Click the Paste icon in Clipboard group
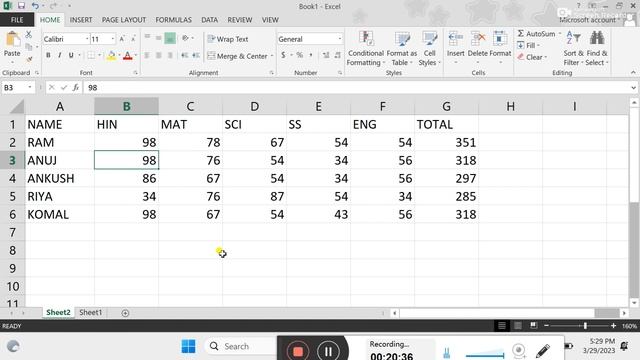640x360 pixels. click(x=12, y=40)
